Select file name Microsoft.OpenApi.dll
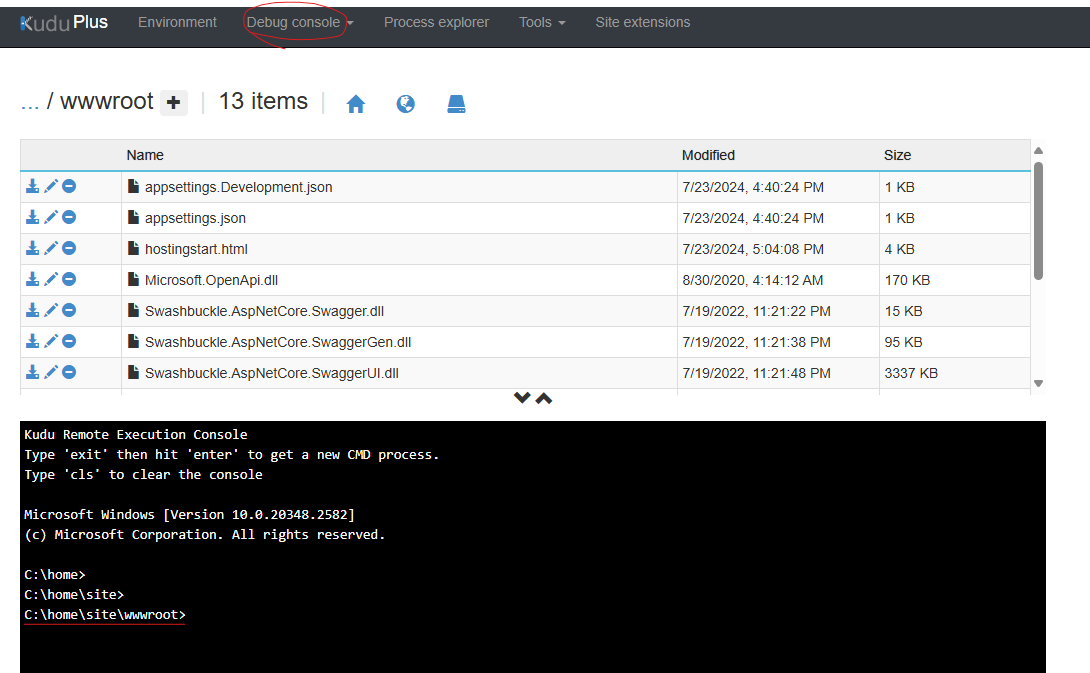 tap(211, 280)
